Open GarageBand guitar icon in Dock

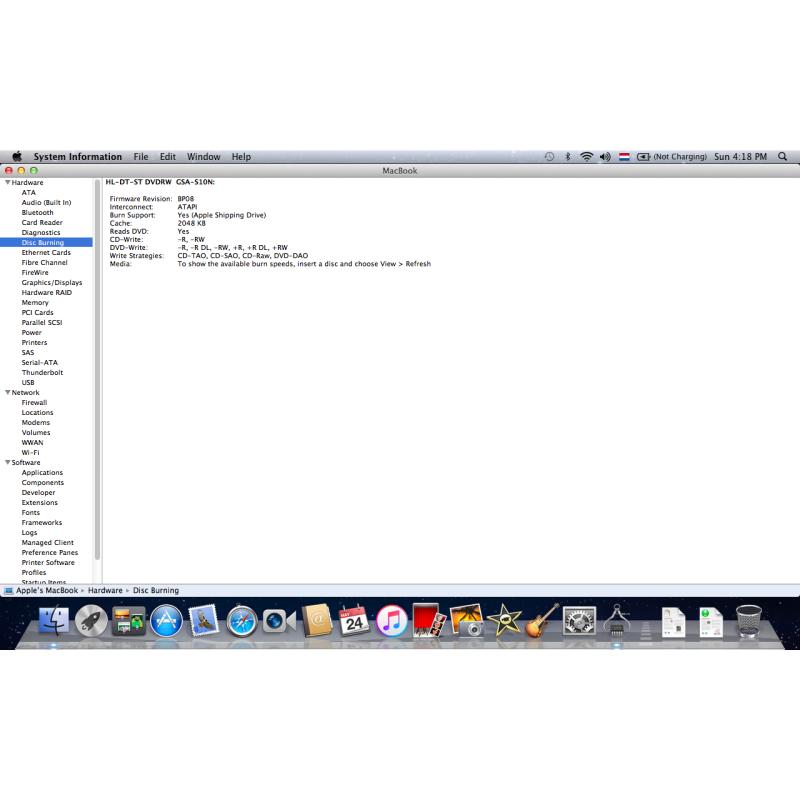542,620
